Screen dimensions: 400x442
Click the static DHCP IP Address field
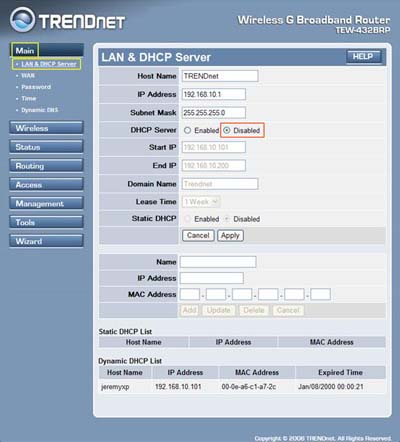click(212, 278)
